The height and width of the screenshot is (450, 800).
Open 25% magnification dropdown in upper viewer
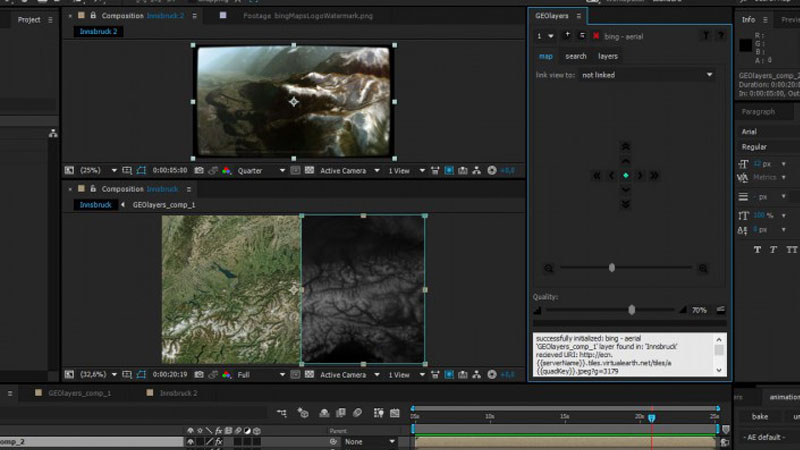(x=98, y=170)
